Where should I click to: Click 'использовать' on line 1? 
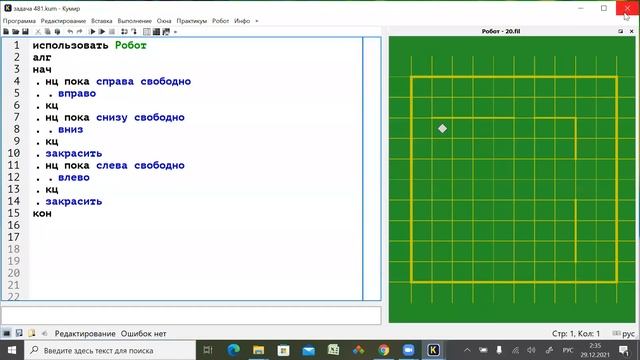point(71,45)
